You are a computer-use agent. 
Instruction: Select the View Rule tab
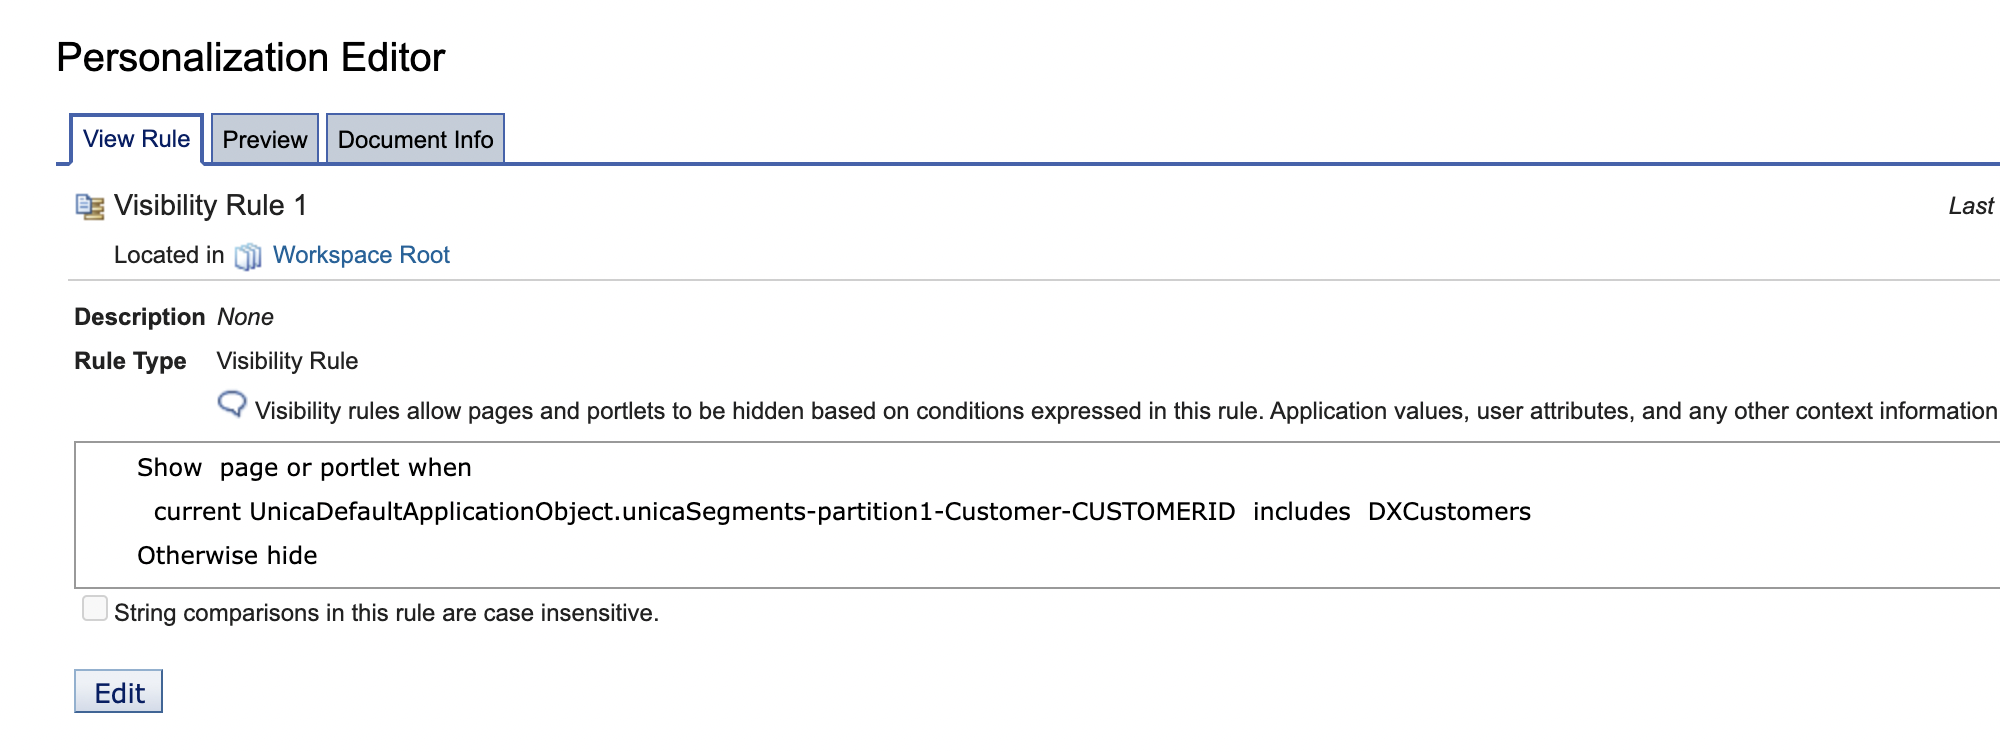coord(136,139)
